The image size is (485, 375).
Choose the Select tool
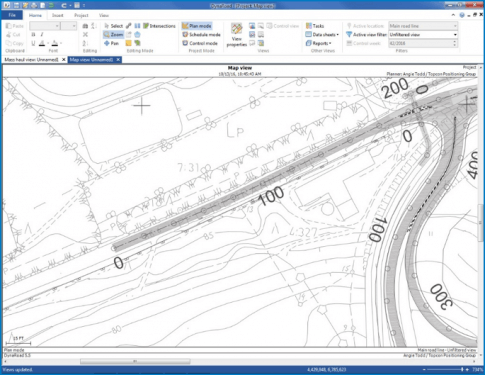[x=113, y=26]
